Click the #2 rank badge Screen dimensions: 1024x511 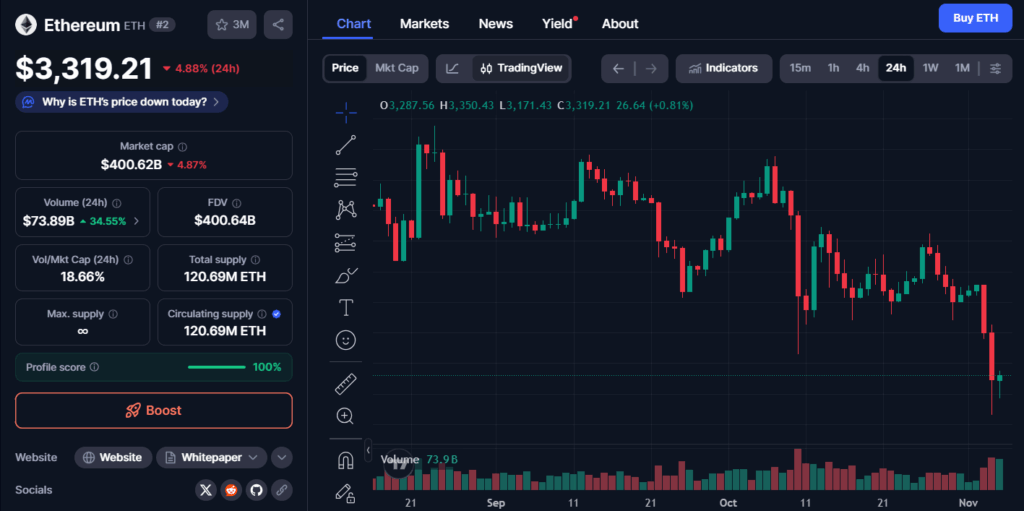pos(162,25)
